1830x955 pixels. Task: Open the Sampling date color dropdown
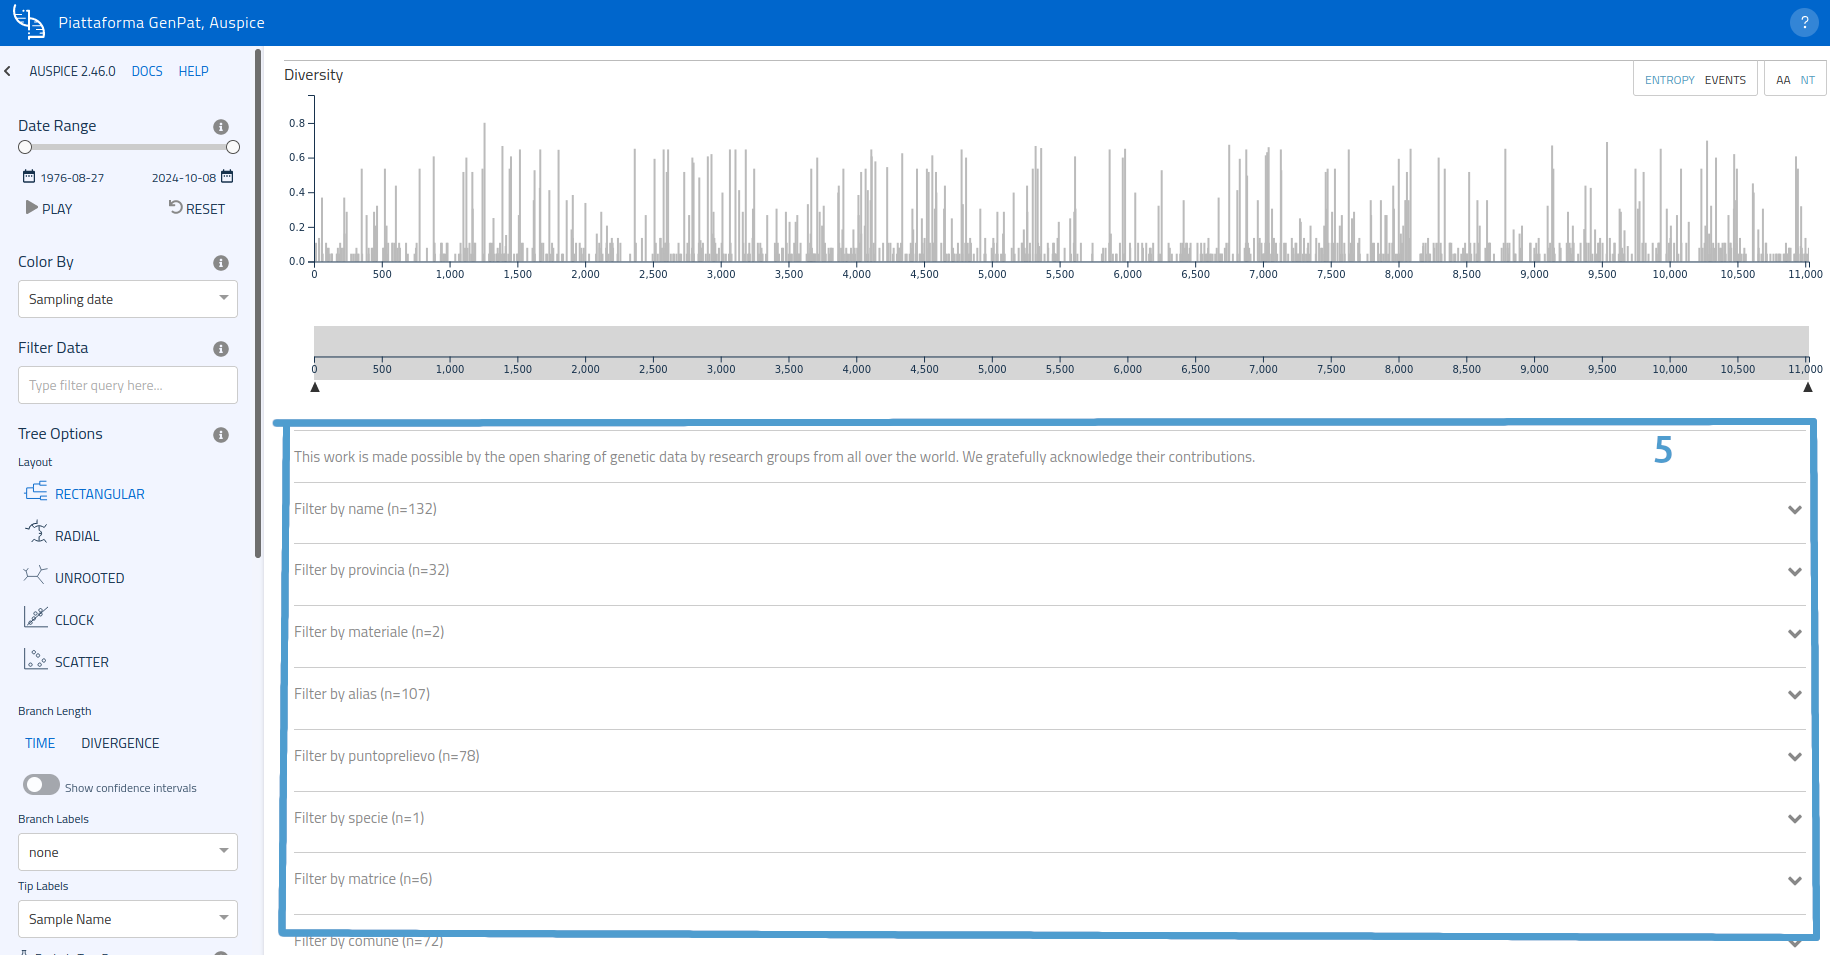click(x=127, y=299)
